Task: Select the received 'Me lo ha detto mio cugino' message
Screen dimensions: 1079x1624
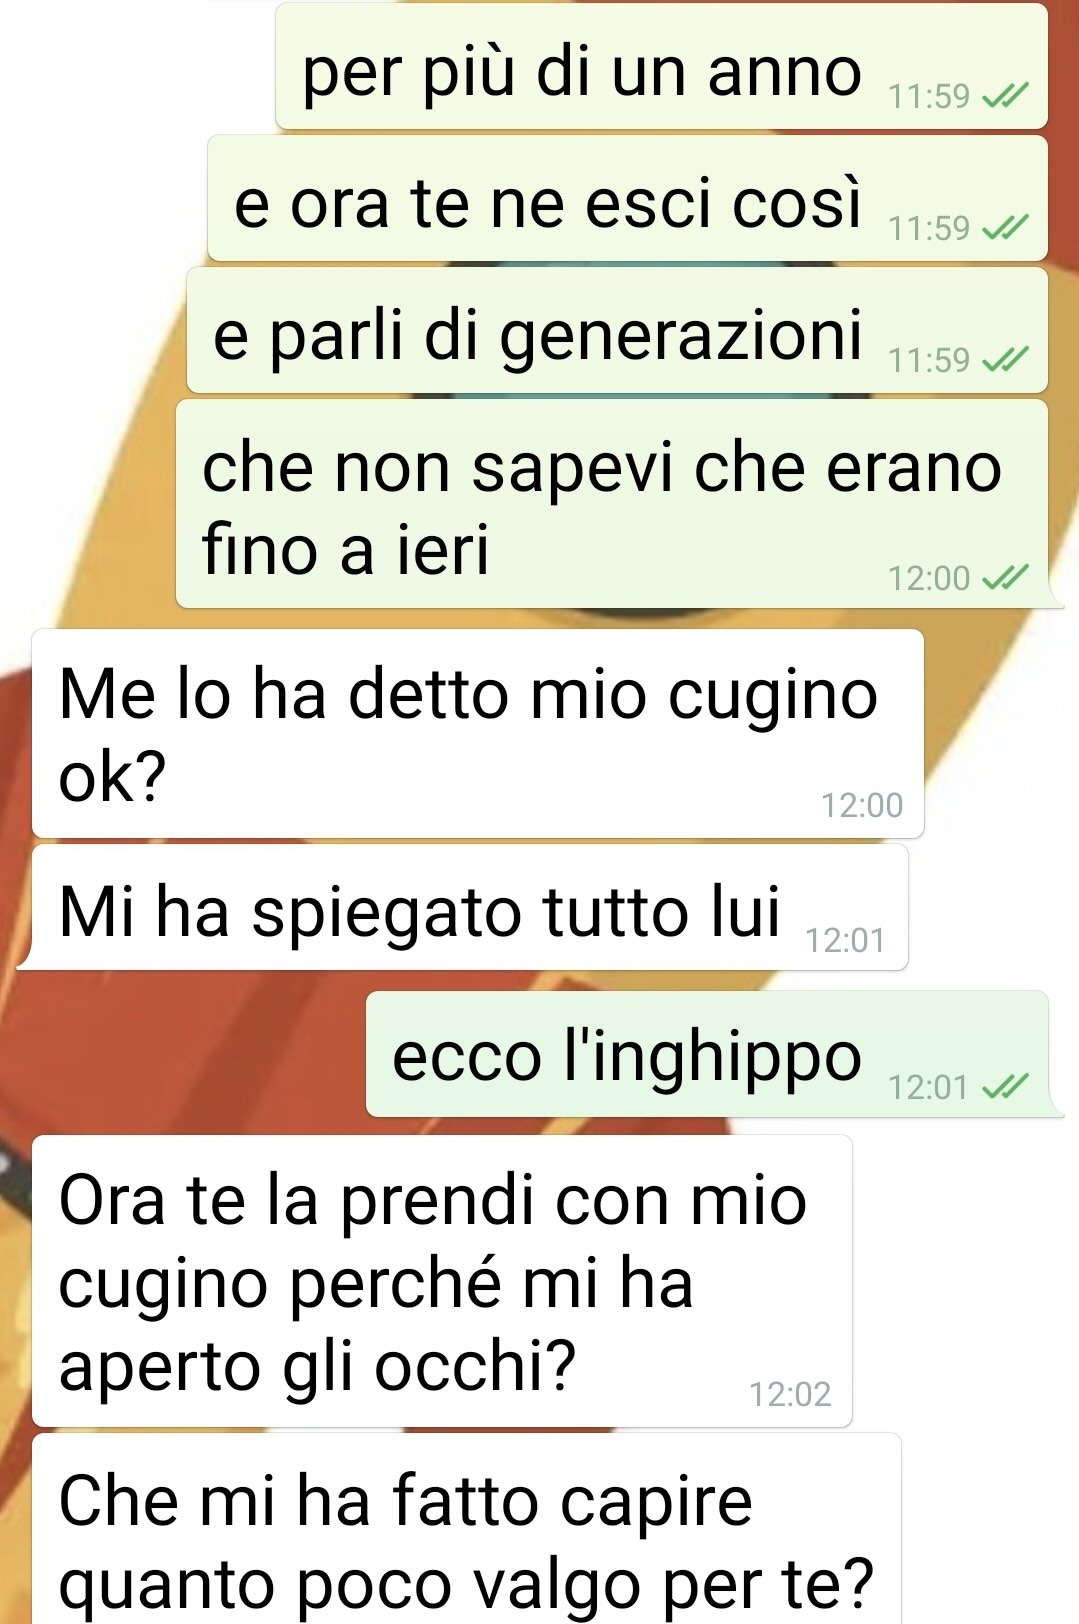Action: (x=478, y=734)
